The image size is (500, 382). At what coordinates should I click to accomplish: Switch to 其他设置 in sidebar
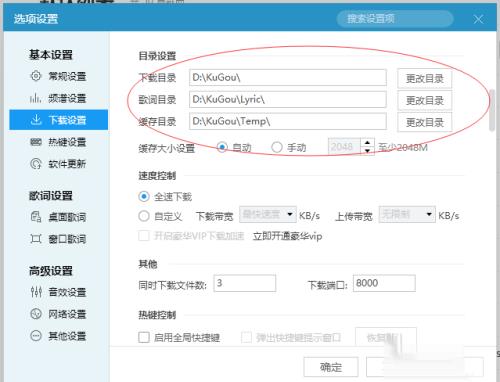point(58,336)
